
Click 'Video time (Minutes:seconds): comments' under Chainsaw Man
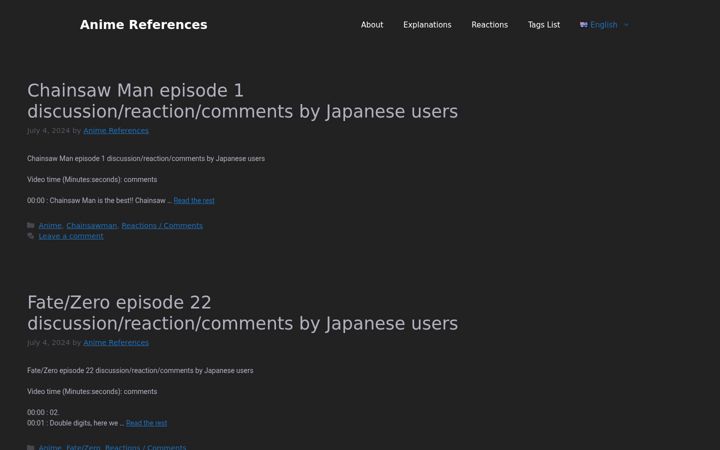92,180
